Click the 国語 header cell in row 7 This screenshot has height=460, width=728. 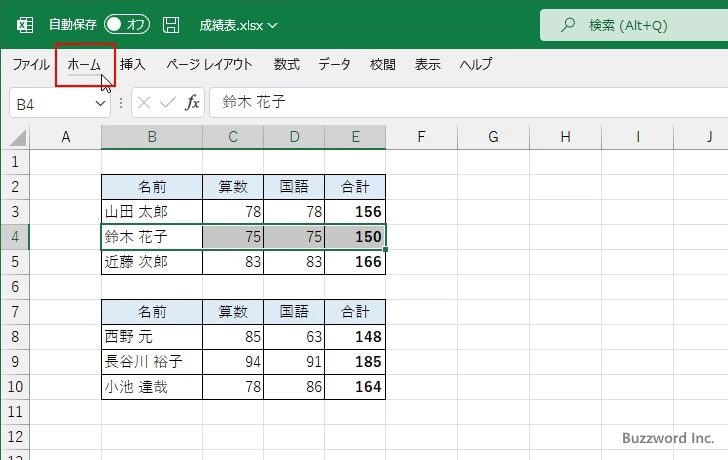click(294, 312)
